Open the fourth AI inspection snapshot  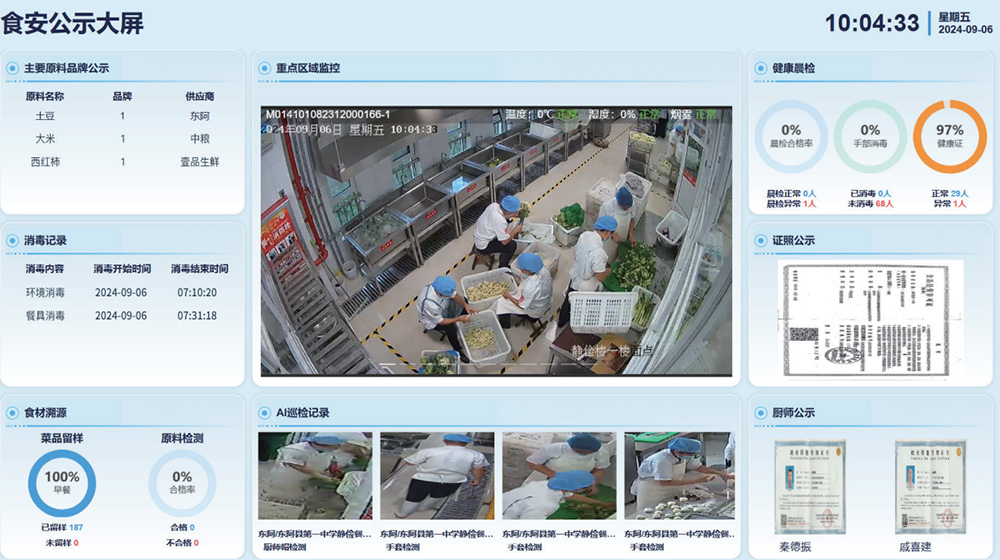tap(680, 476)
